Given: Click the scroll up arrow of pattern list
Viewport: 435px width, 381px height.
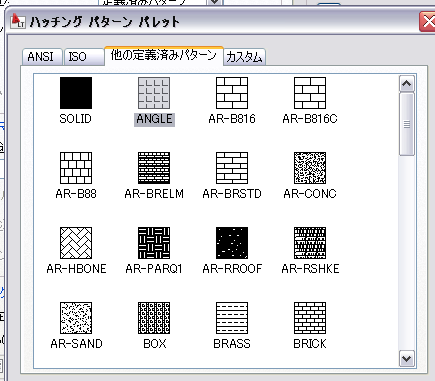Looking at the screenshot, I should 407,84.
